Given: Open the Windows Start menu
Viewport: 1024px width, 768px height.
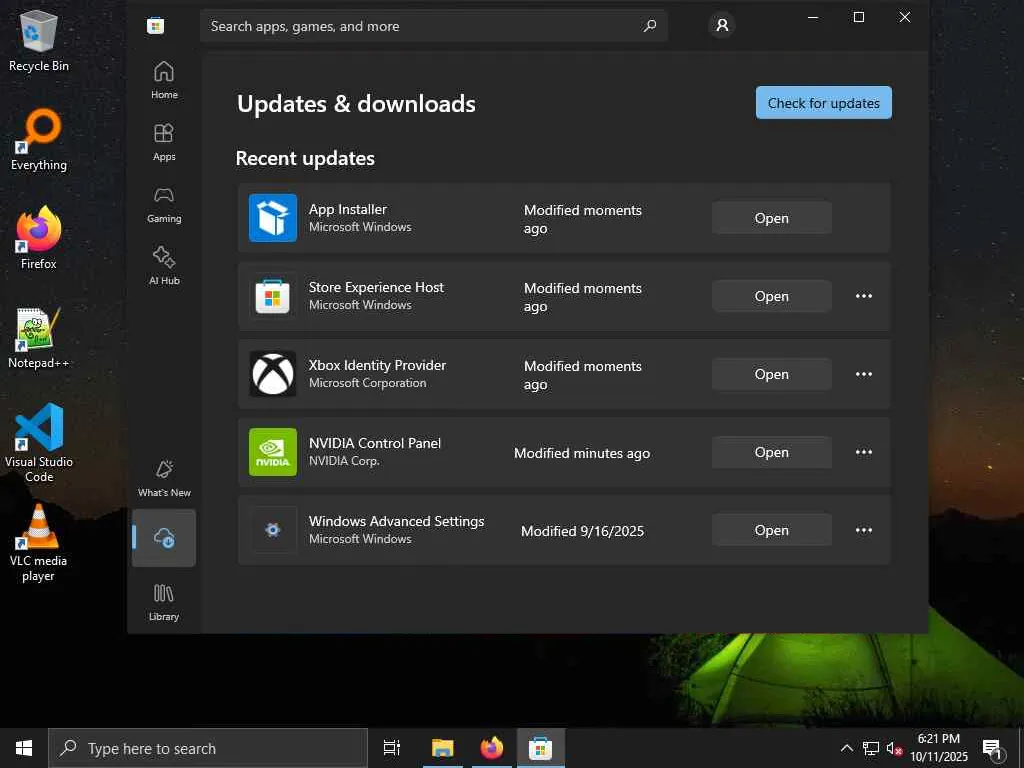Looking at the screenshot, I should [x=24, y=748].
